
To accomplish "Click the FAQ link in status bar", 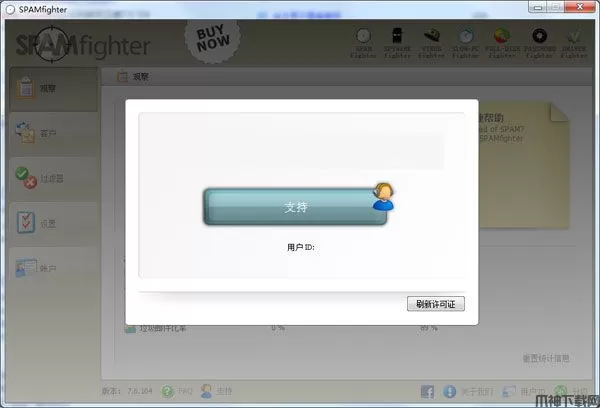I will [185, 391].
